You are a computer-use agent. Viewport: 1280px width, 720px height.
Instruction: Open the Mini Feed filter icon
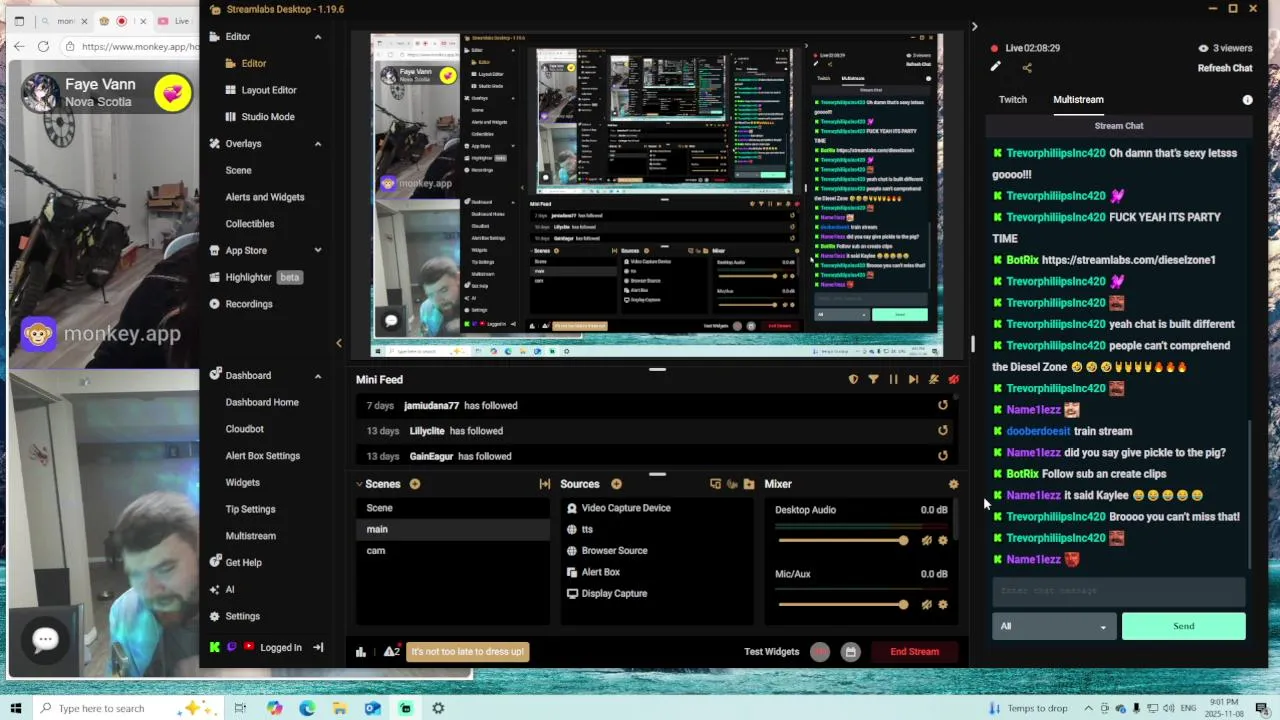point(873,380)
